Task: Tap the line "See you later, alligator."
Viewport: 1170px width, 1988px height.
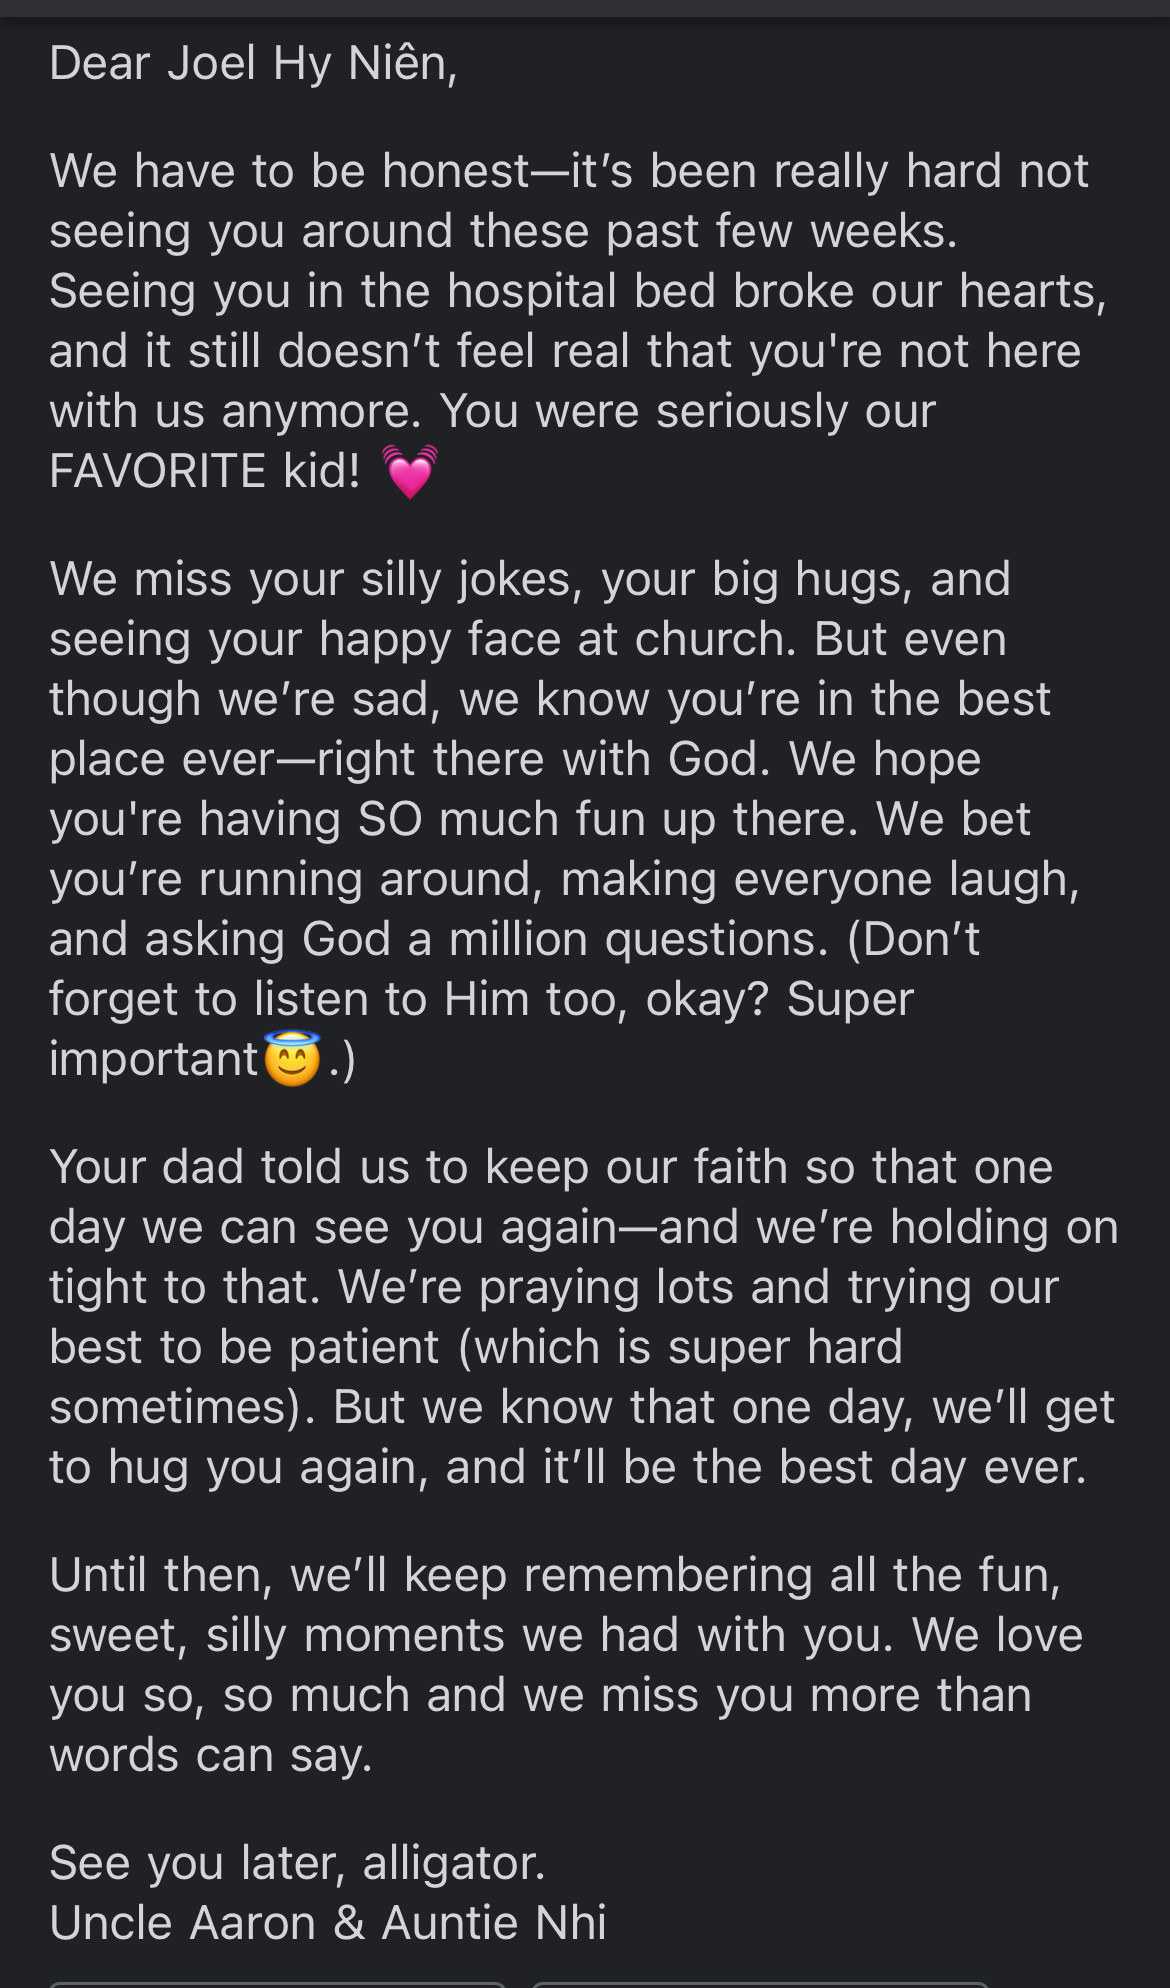Action: [x=297, y=1862]
